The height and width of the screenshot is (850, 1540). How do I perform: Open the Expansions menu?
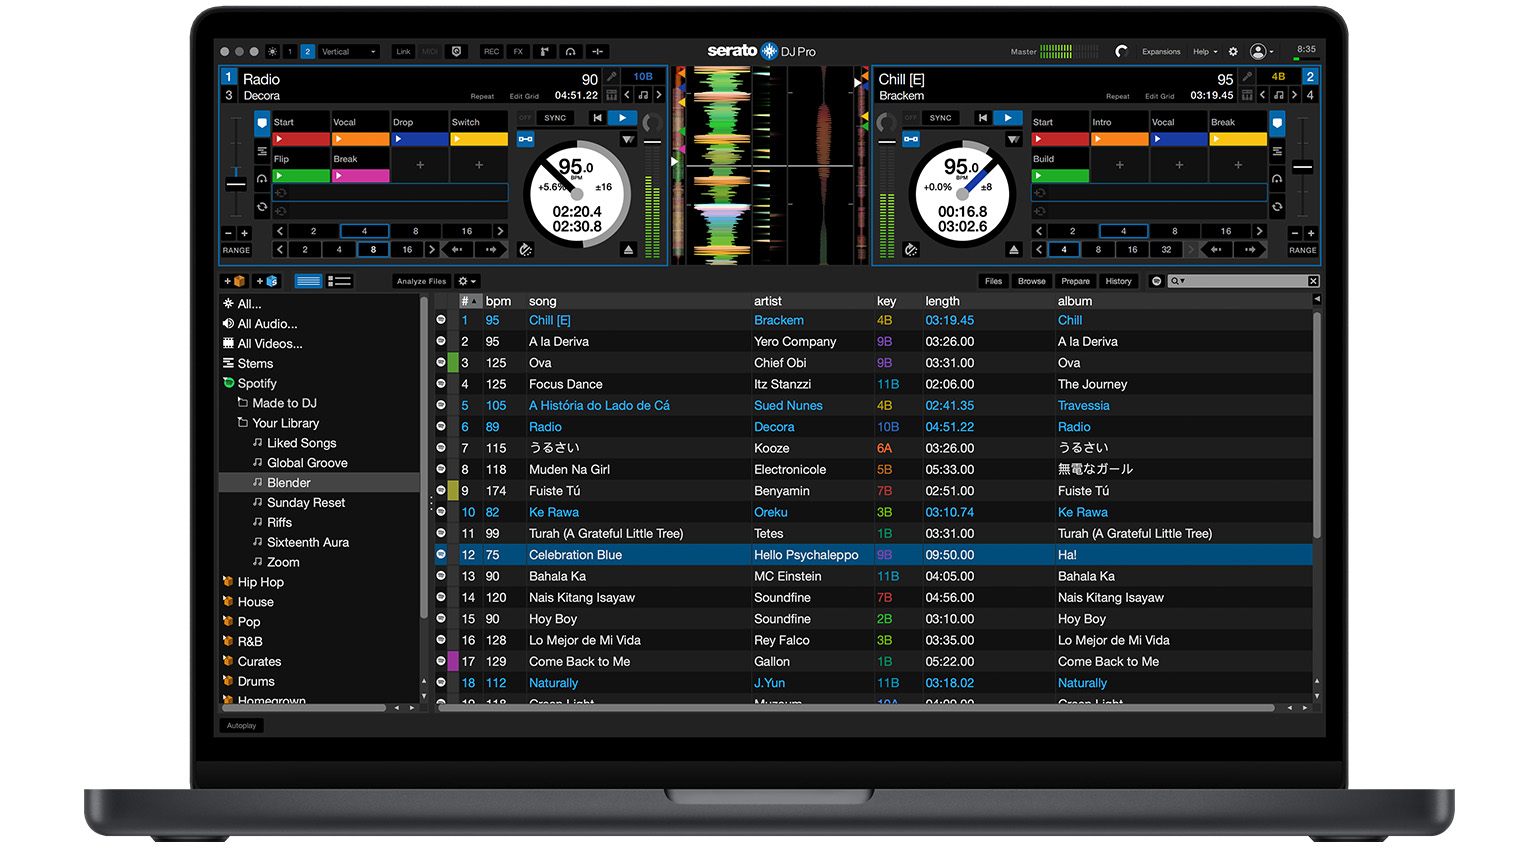coord(1161,51)
